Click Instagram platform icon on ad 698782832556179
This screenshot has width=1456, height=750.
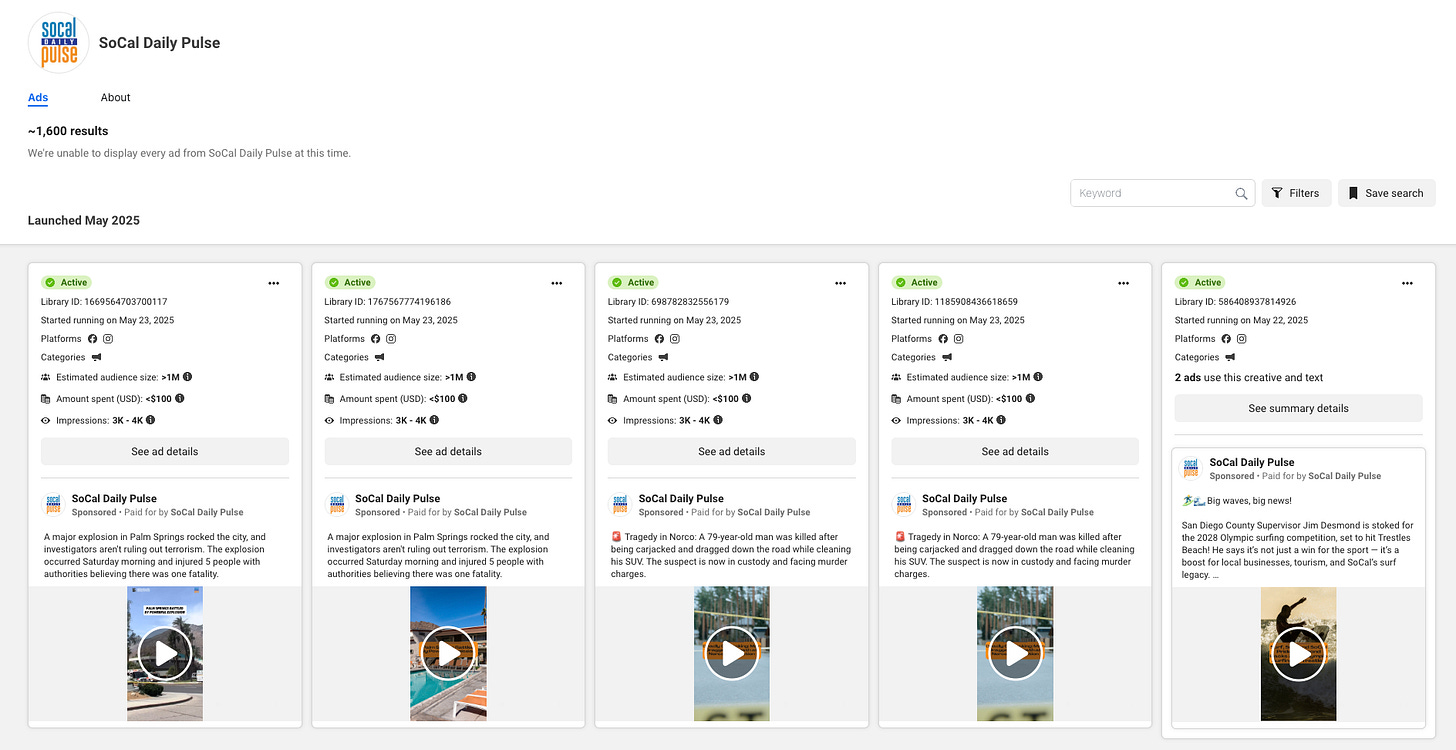[x=675, y=339]
